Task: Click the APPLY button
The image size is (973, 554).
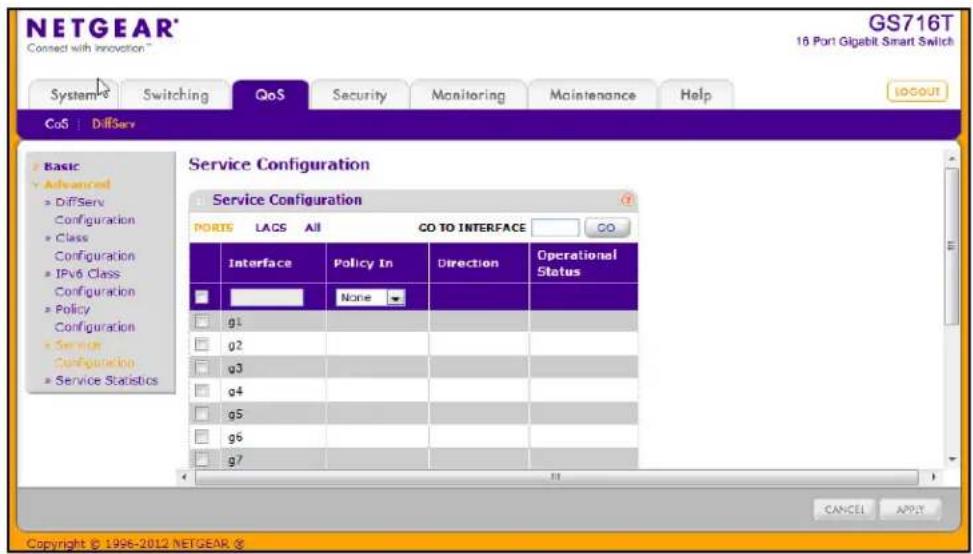Action: click(910, 509)
